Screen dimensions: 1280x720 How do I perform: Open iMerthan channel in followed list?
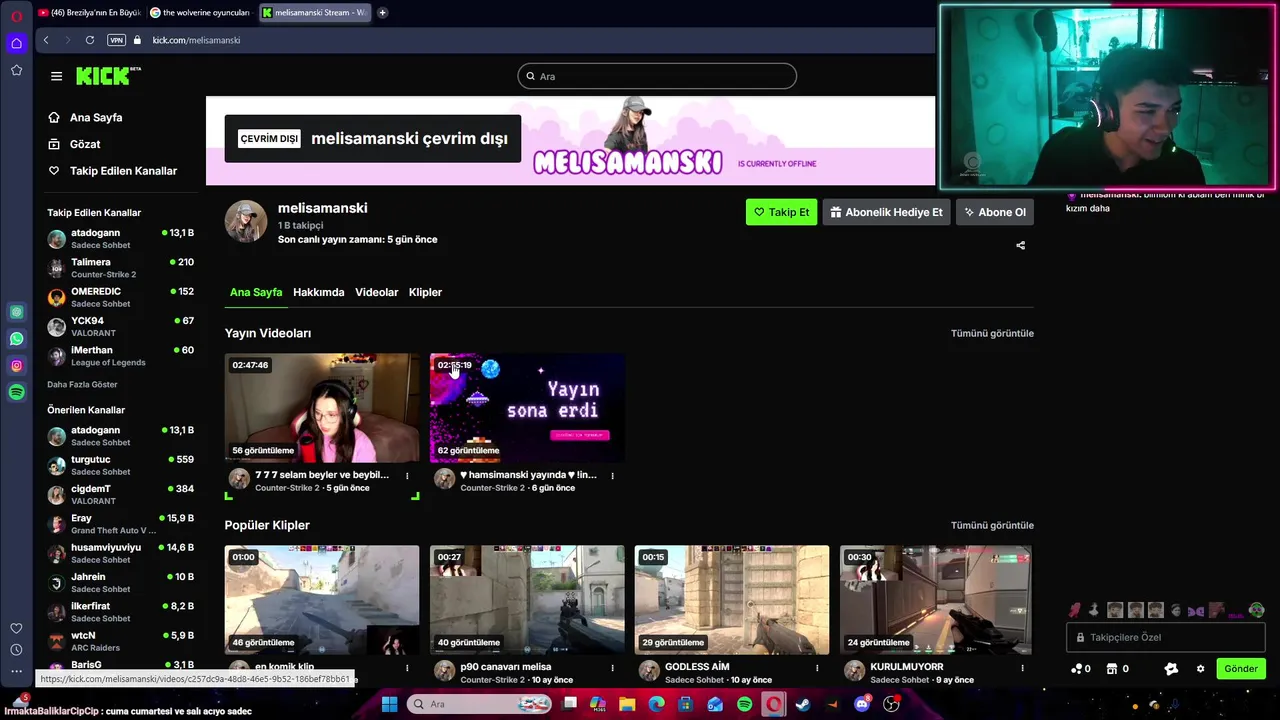click(x=120, y=355)
